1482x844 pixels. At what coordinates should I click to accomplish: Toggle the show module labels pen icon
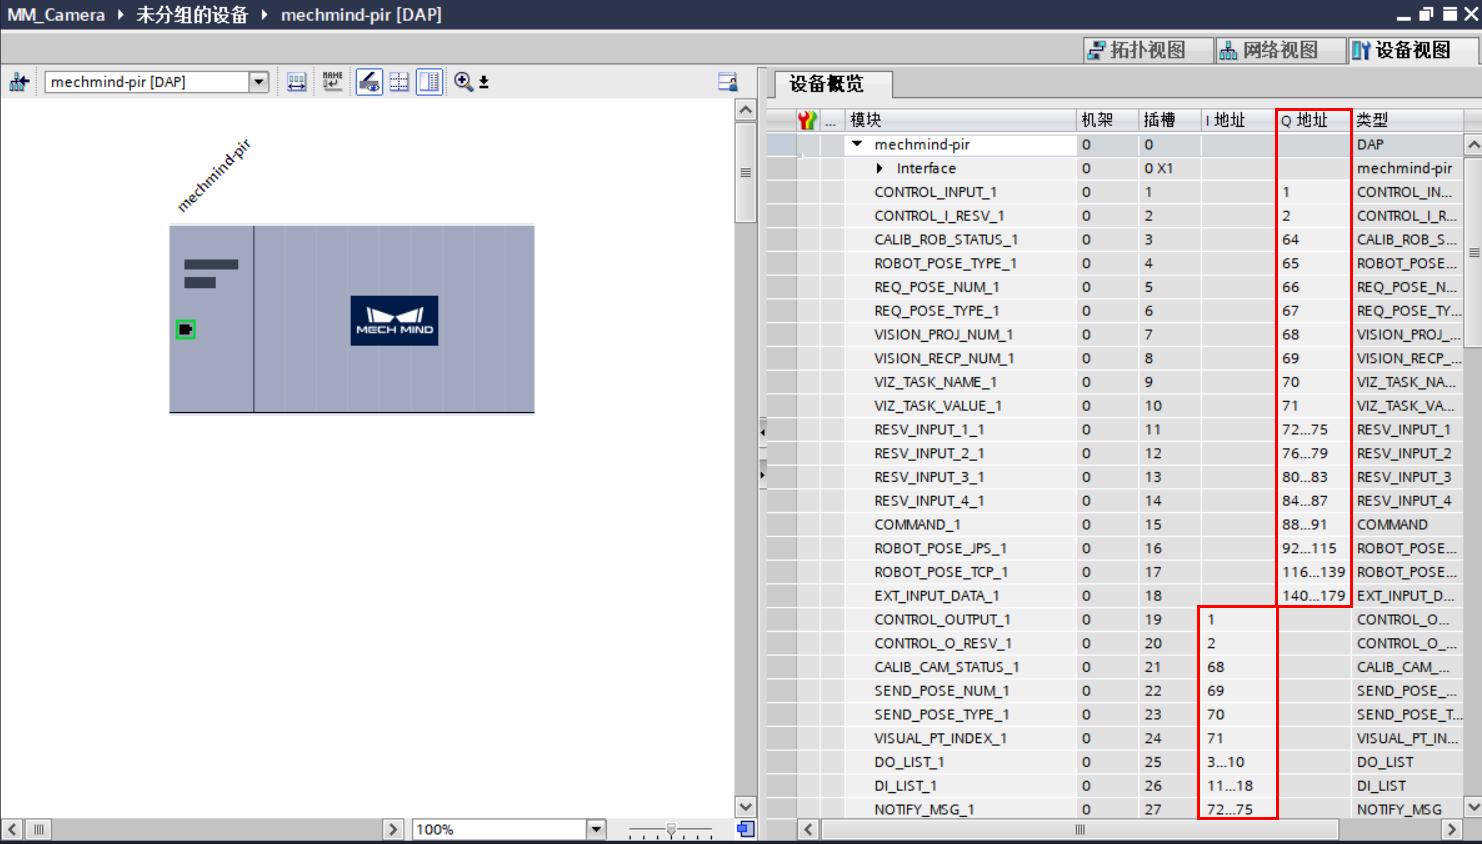point(368,81)
